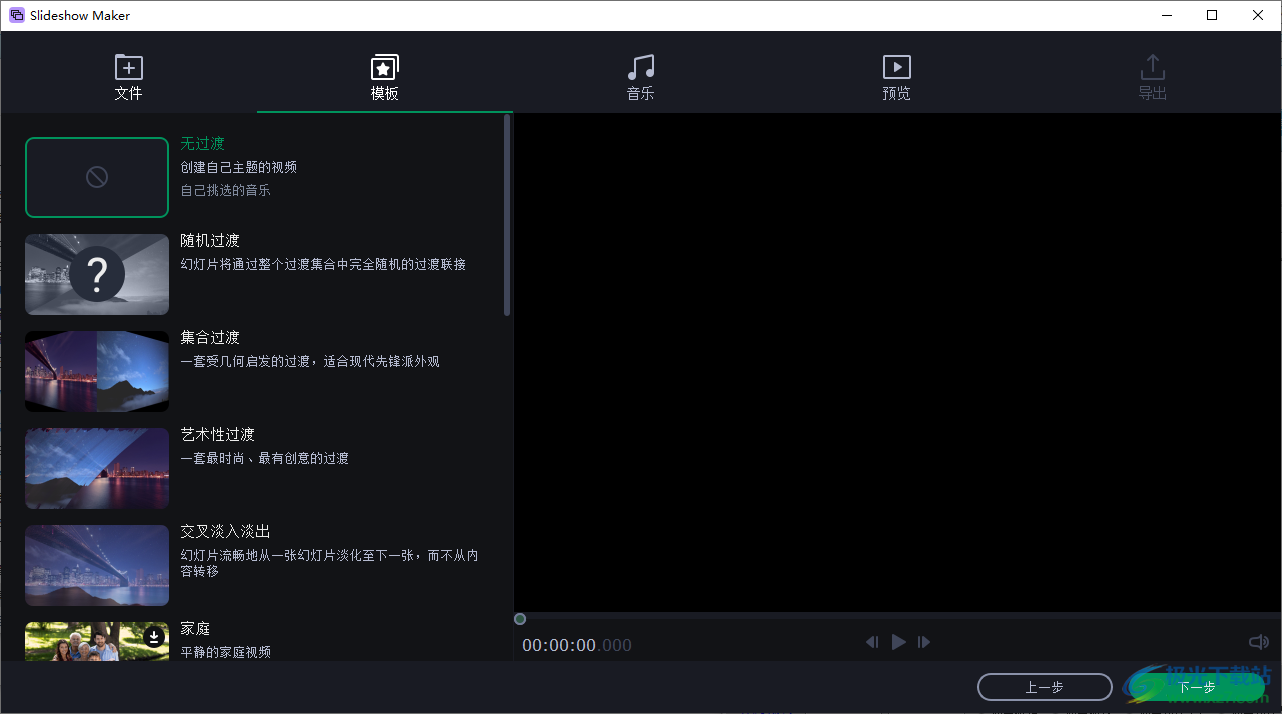Click the description 平静的家庭视频
Screen dimensions: 1282x714
click(x=225, y=652)
